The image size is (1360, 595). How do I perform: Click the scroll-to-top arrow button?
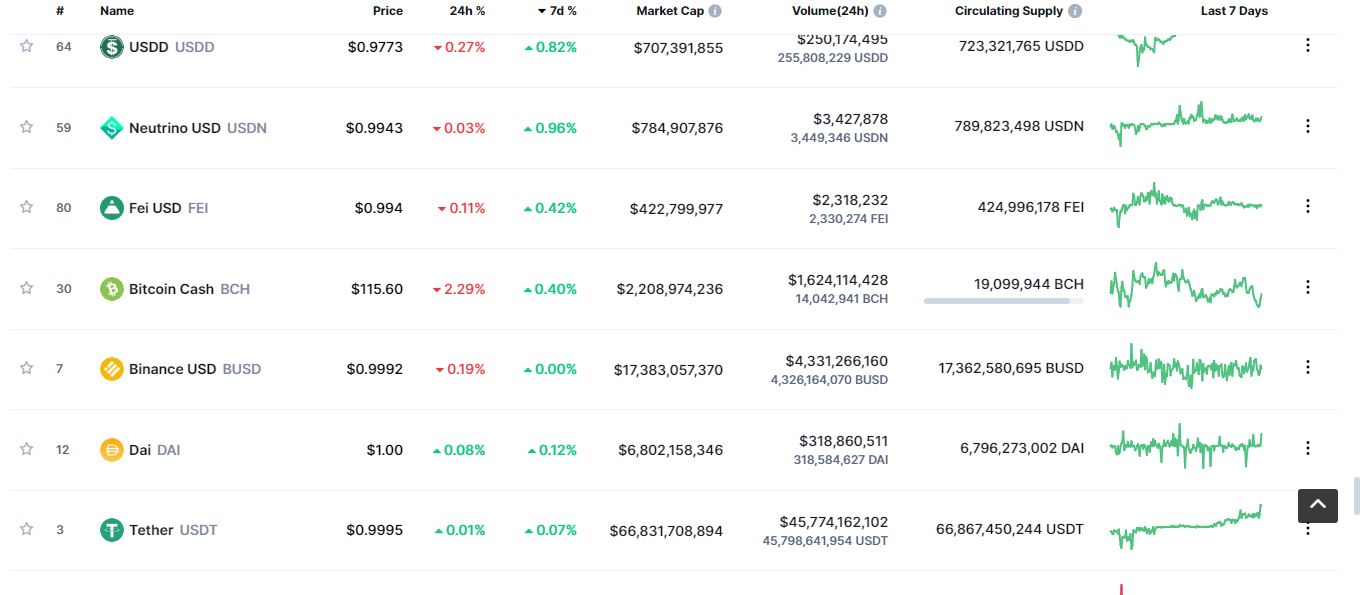click(x=1318, y=505)
